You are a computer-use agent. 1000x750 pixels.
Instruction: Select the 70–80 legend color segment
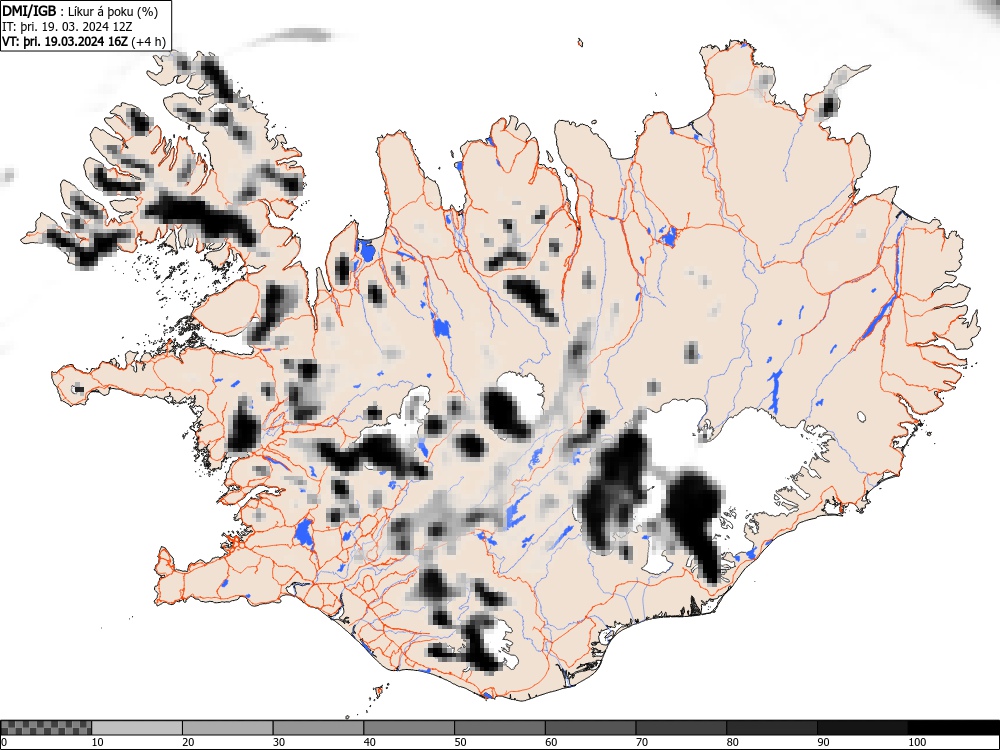pyautogui.click(x=681, y=728)
